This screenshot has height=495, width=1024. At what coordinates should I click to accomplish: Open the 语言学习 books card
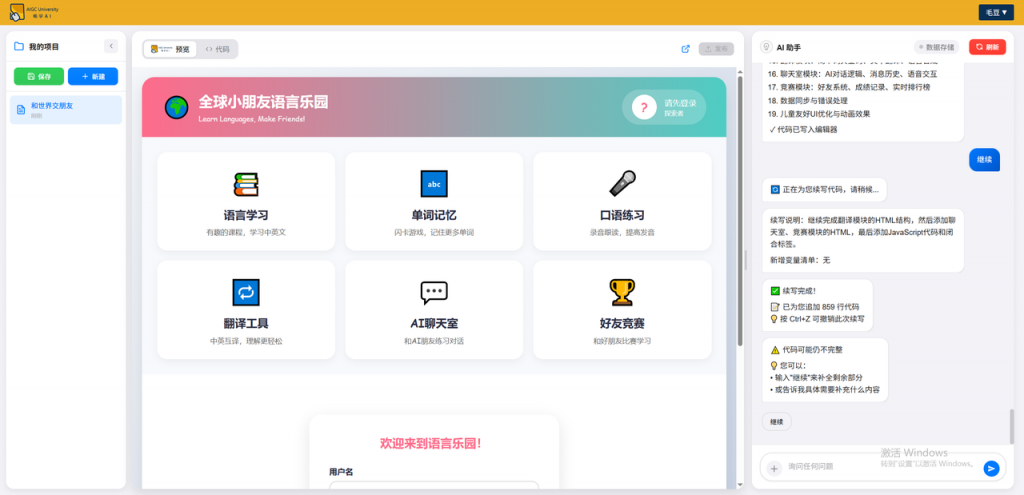pos(246,200)
